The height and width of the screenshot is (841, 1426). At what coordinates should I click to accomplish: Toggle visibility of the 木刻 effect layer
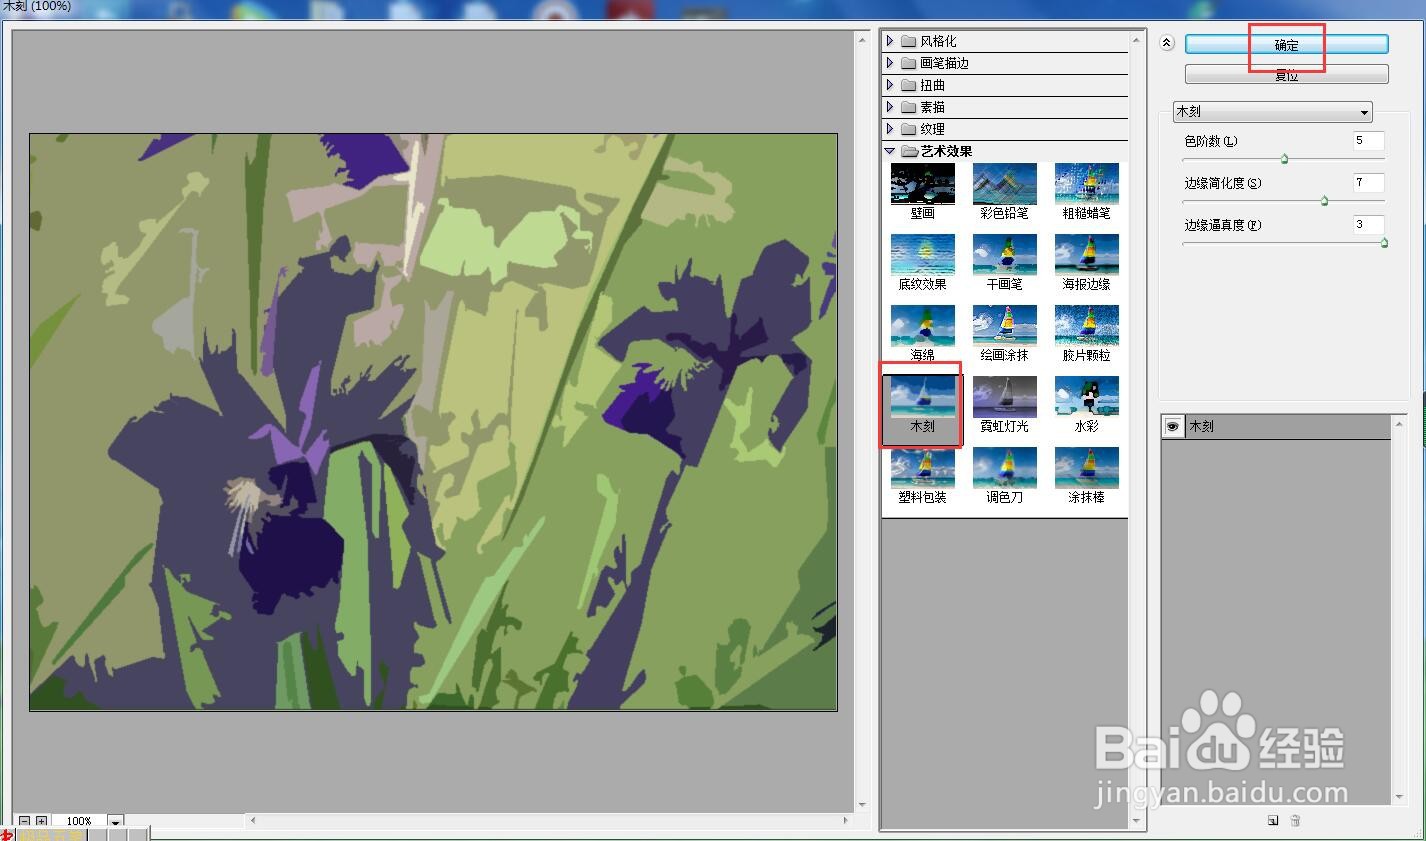pyautogui.click(x=1172, y=427)
